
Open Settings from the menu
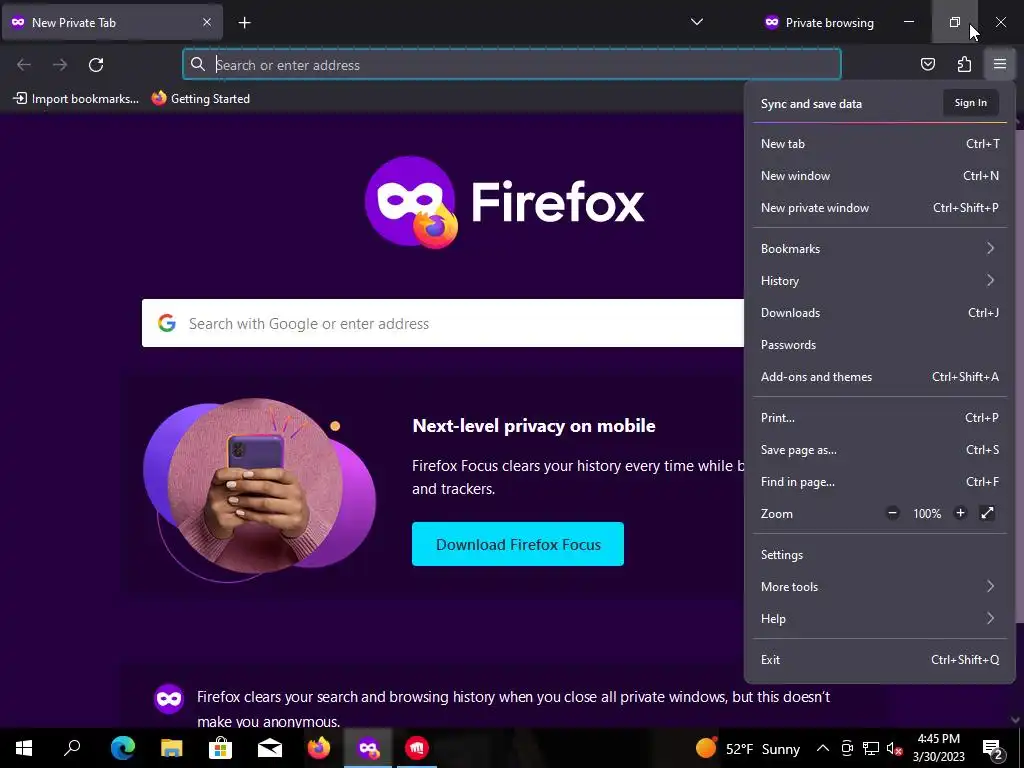880,555
